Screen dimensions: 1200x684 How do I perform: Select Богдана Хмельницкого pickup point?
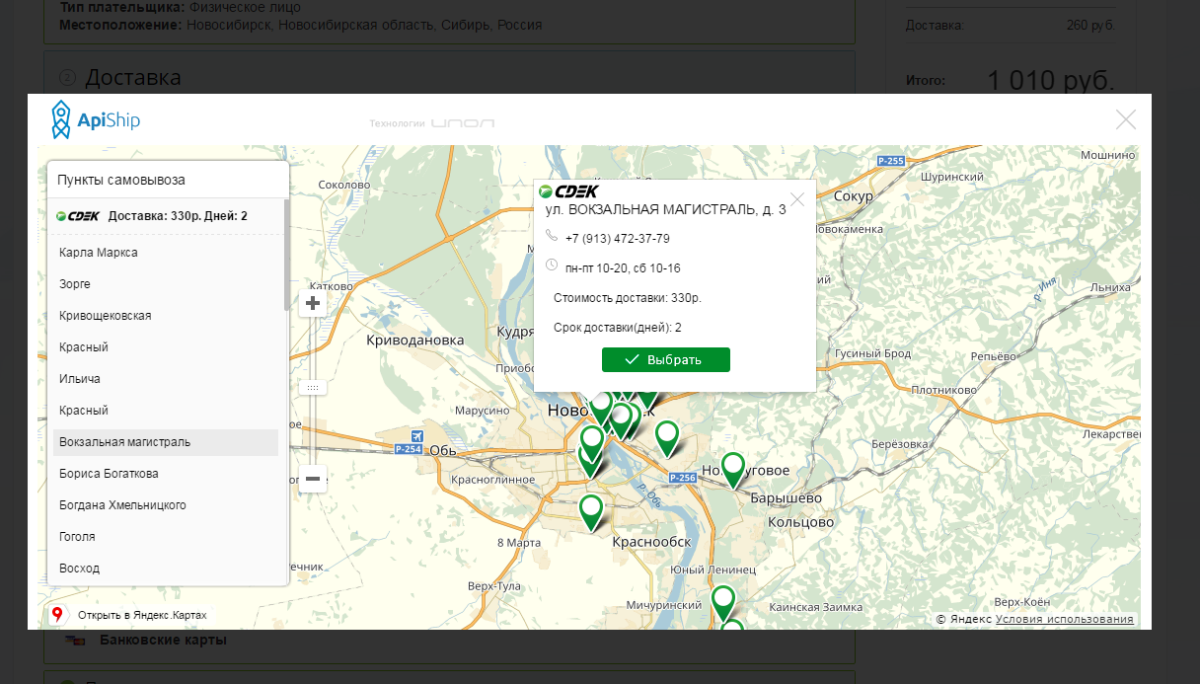122,505
